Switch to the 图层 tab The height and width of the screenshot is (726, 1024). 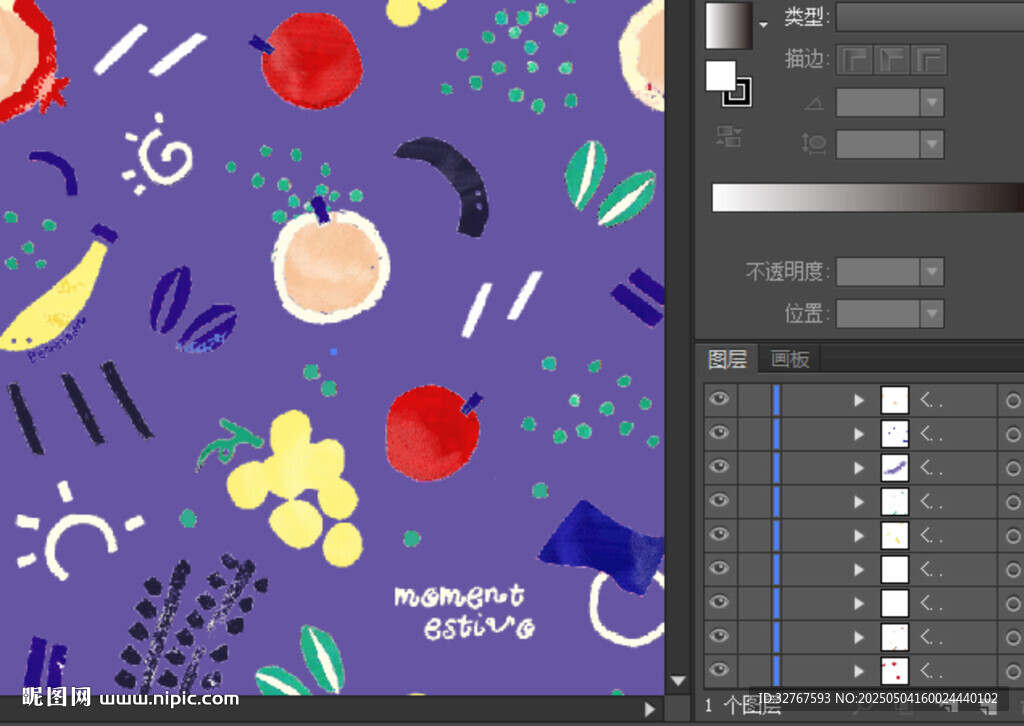click(x=727, y=359)
